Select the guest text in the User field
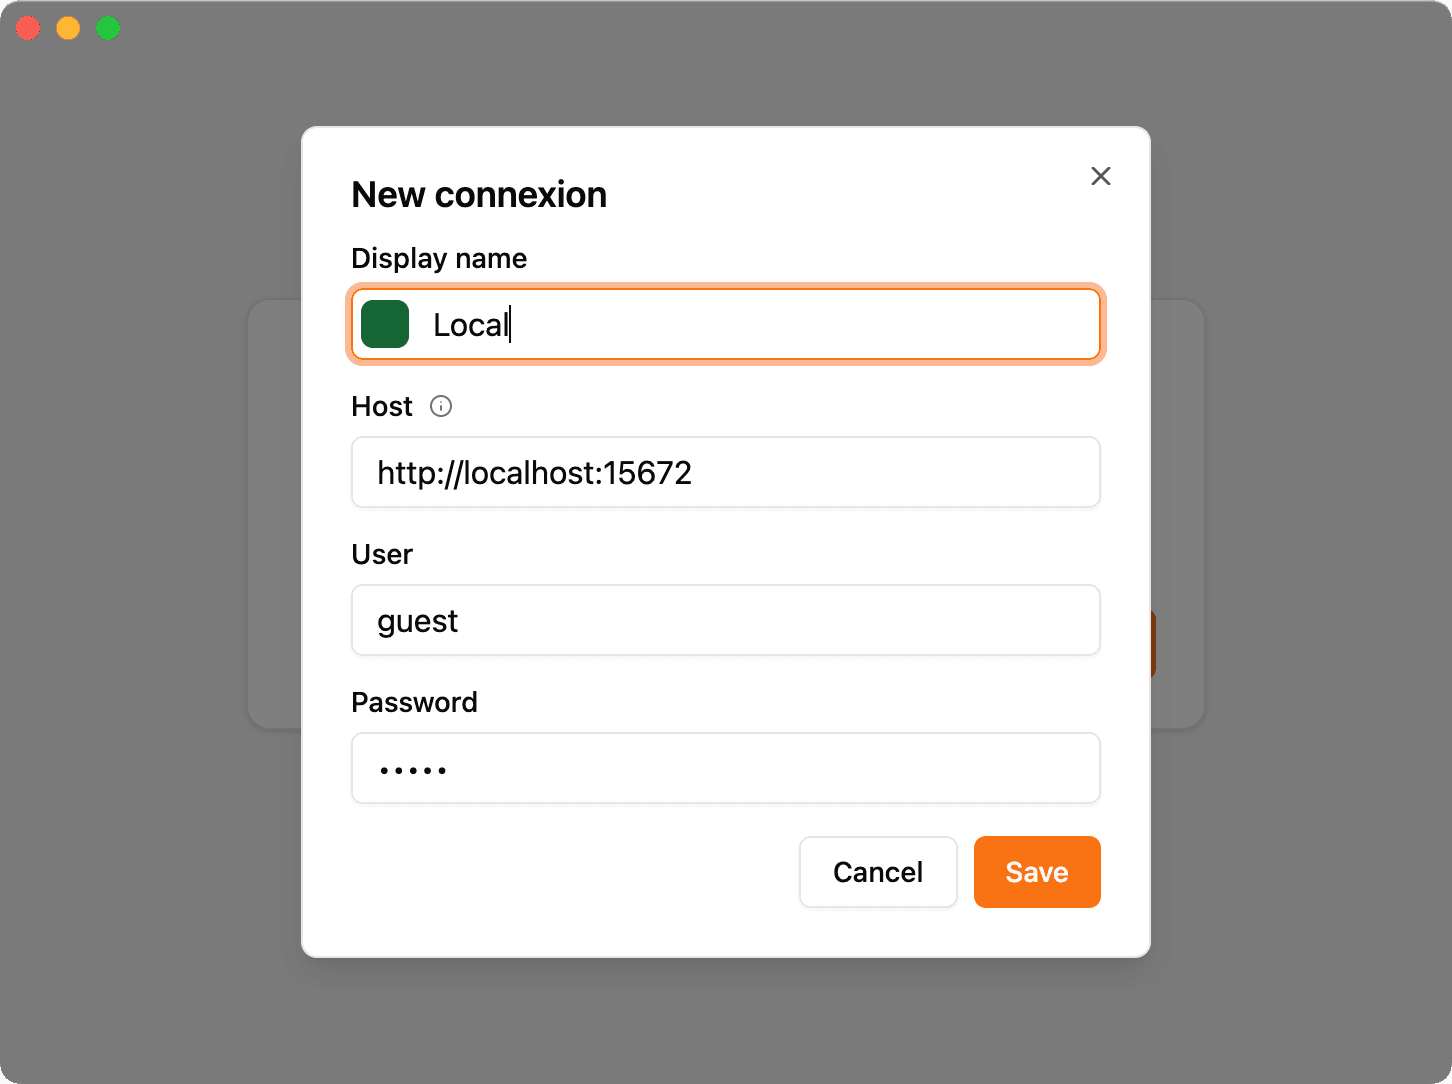The width and height of the screenshot is (1452, 1084). 417,620
